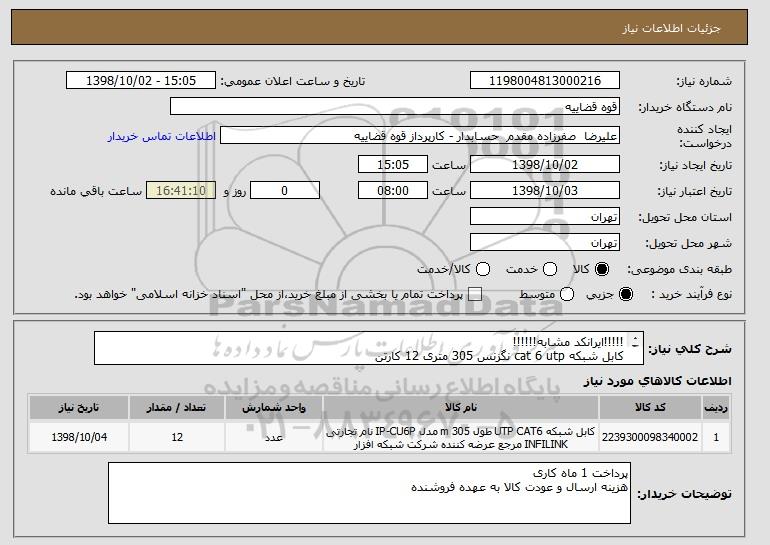Click the quantity cell 12
The width and height of the screenshot is (770, 545).
coord(177,437)
